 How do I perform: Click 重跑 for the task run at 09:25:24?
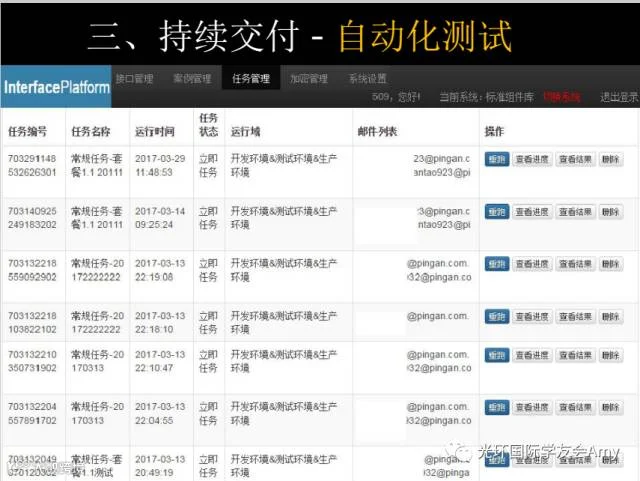(497, 212)
